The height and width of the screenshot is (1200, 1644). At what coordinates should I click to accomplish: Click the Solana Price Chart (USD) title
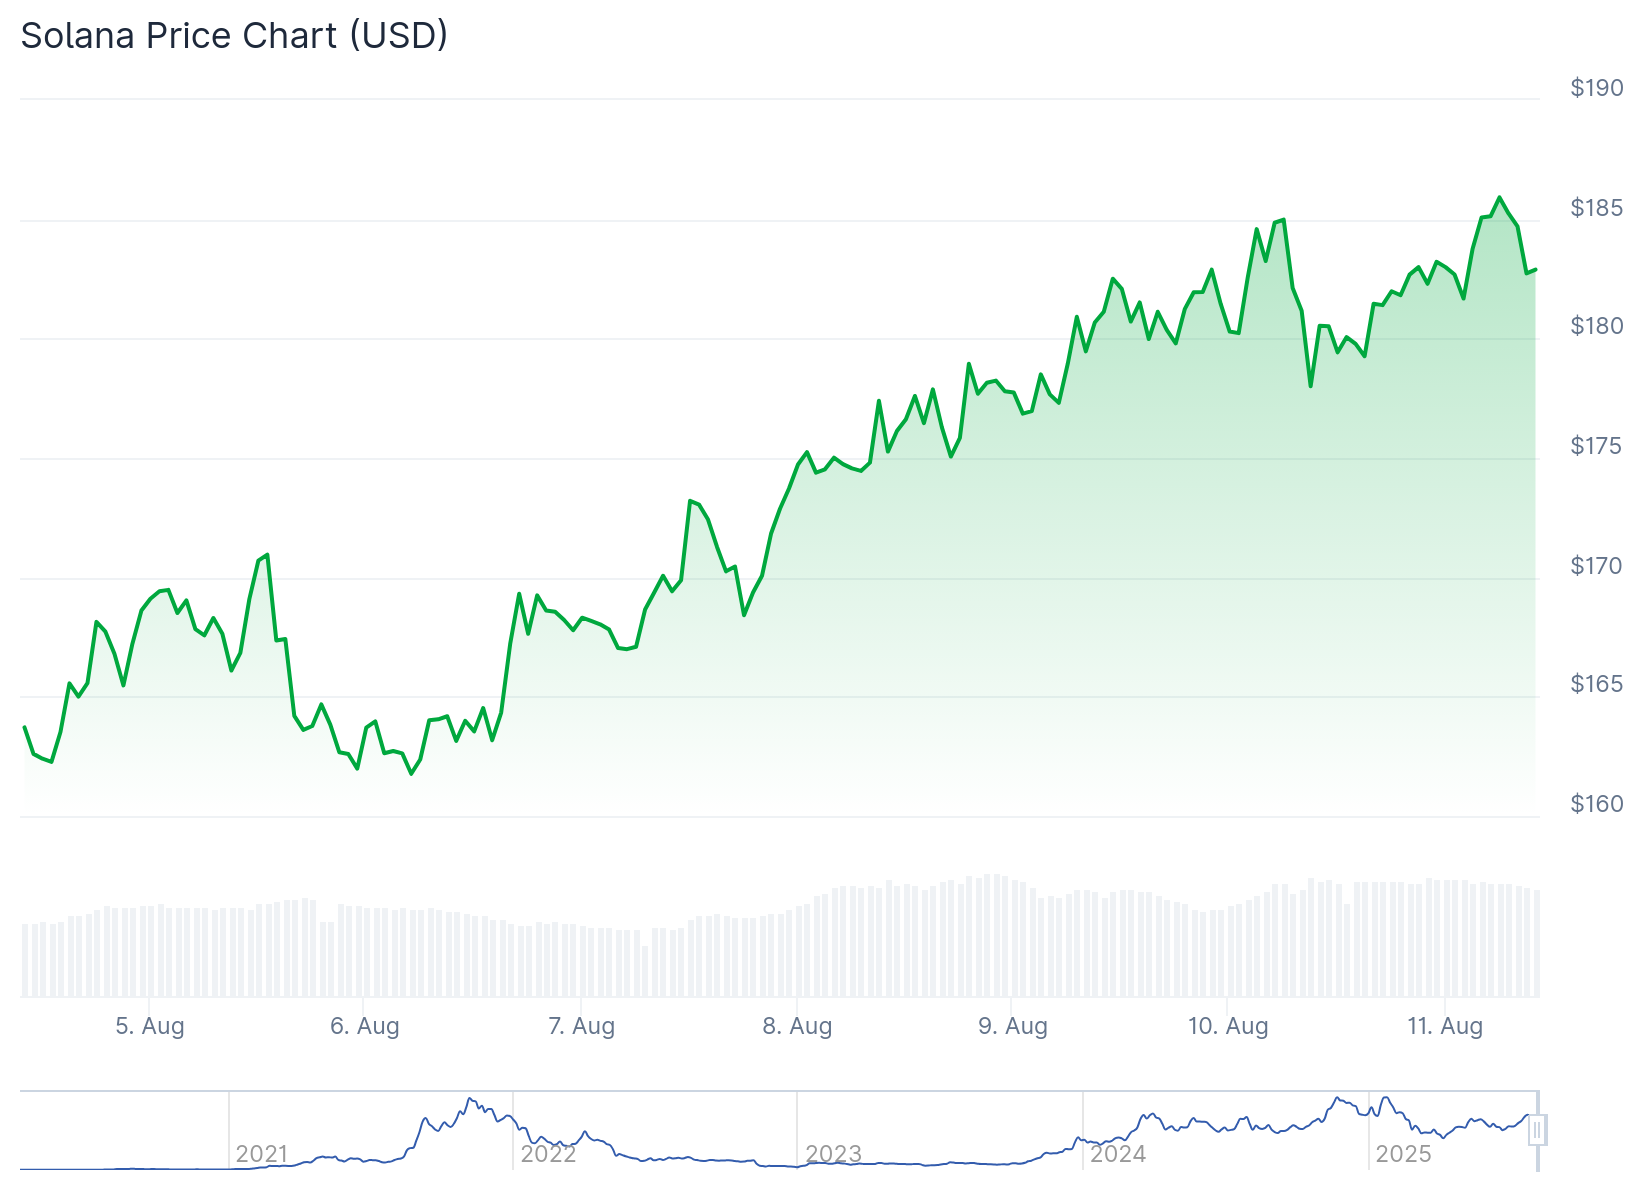click(234, 36)
